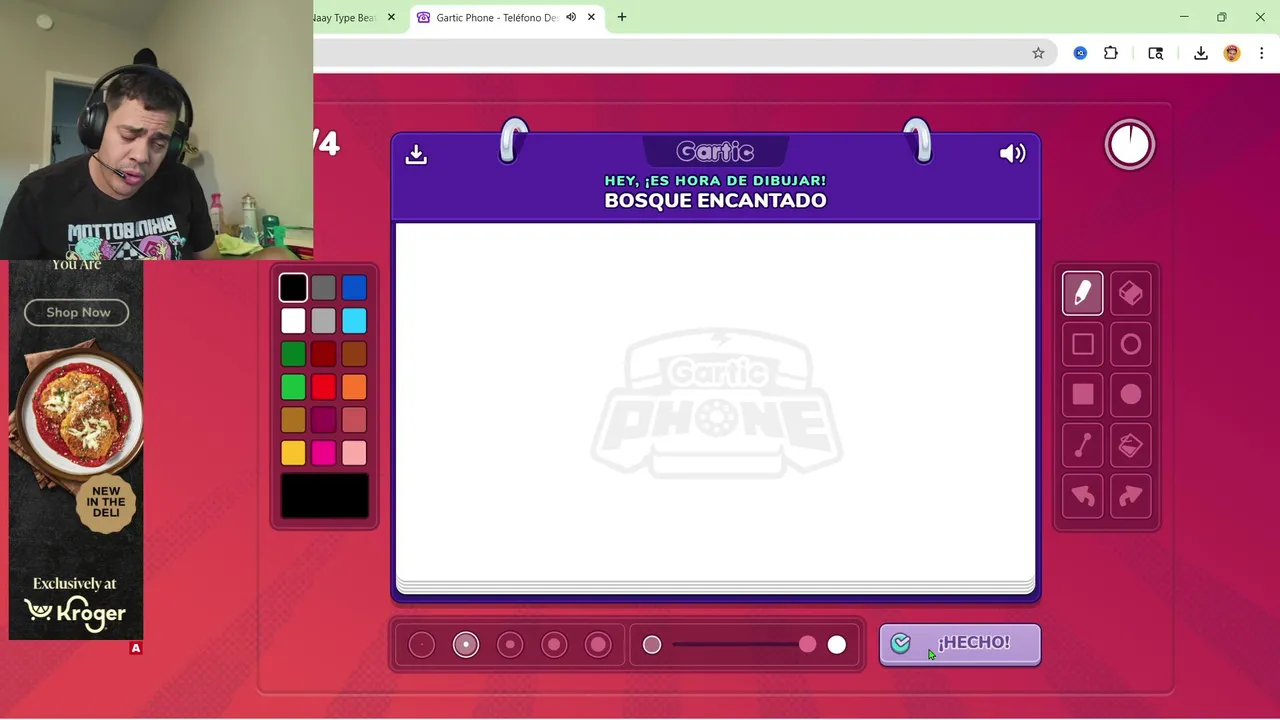
Task: Redo the drawing stroke
Action: pyautogui.click(x=1131, y=496)
